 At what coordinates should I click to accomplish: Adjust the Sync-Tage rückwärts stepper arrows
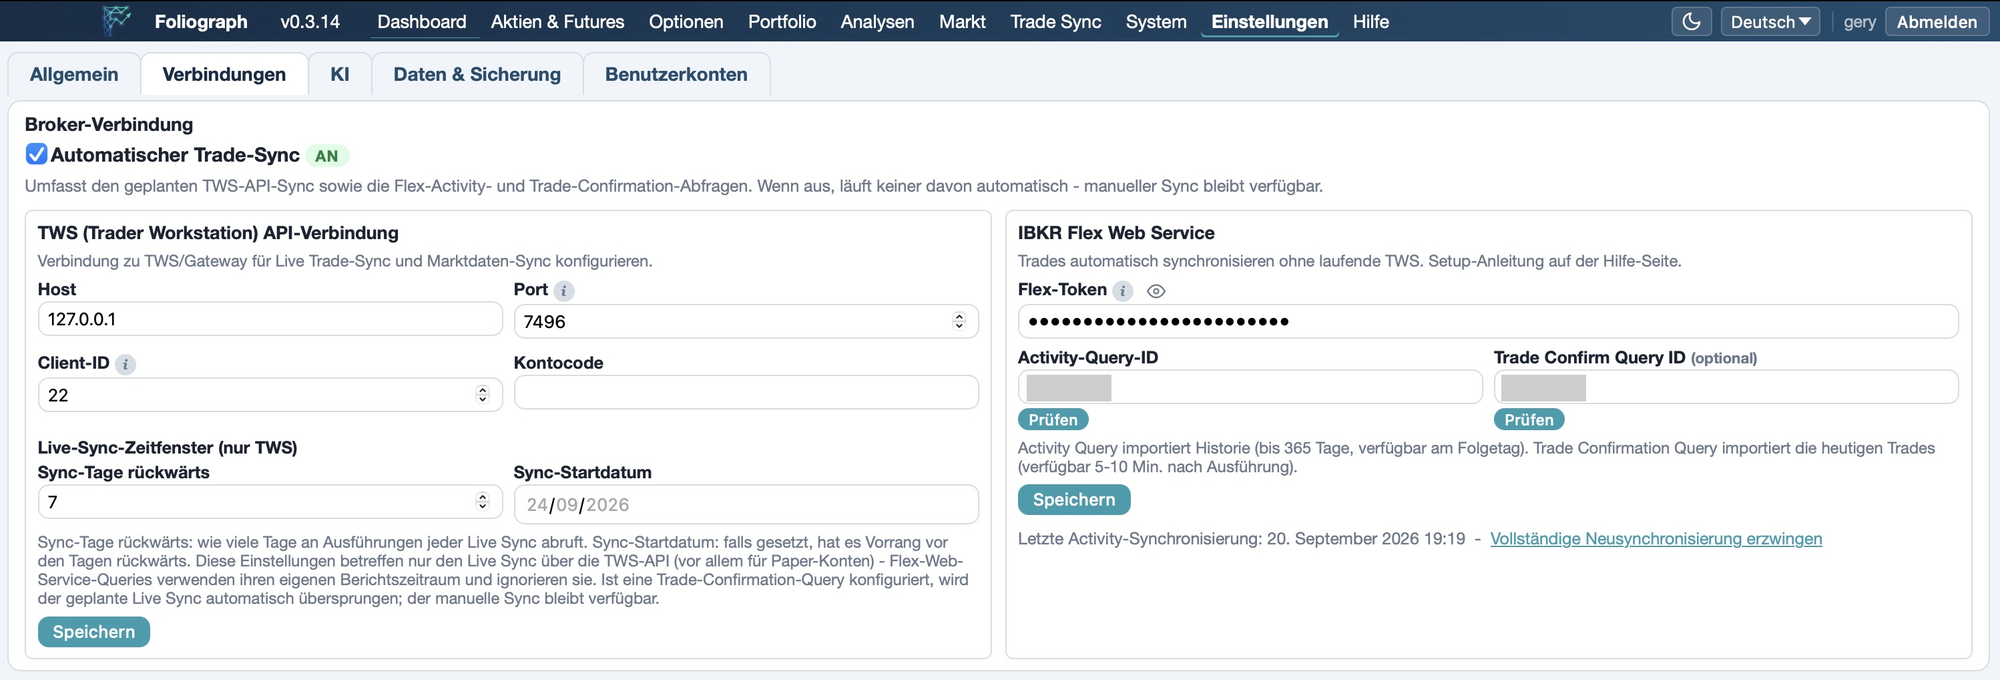coord(482,501)
